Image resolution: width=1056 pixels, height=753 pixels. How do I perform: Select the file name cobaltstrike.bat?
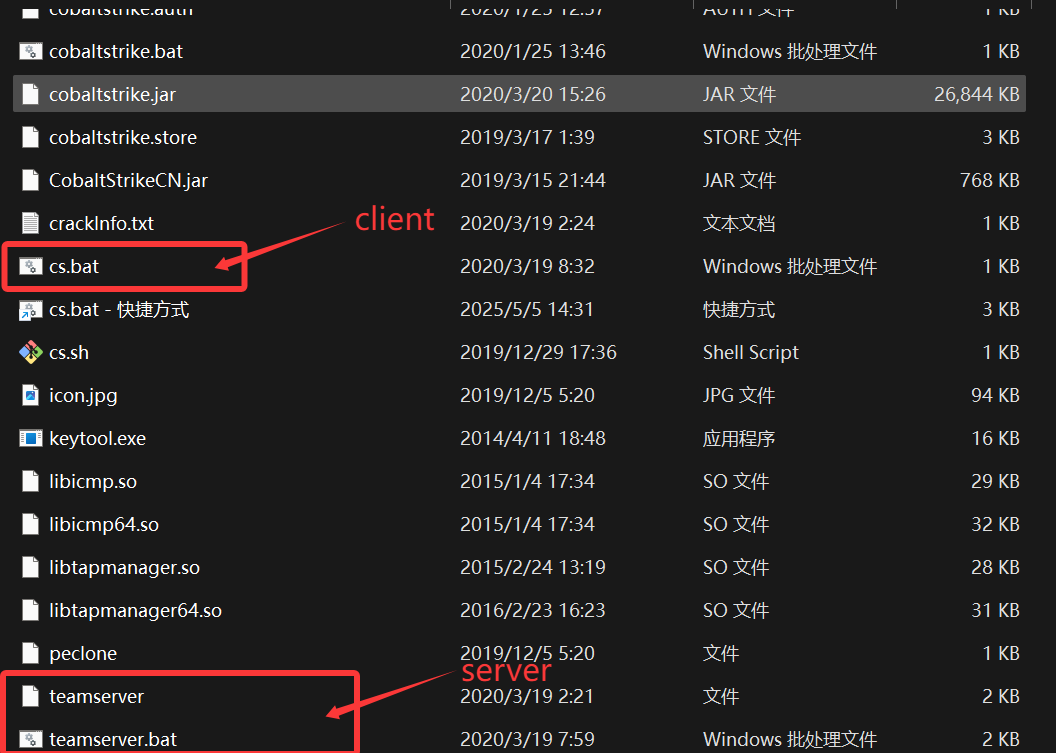[x=116, y=52]
